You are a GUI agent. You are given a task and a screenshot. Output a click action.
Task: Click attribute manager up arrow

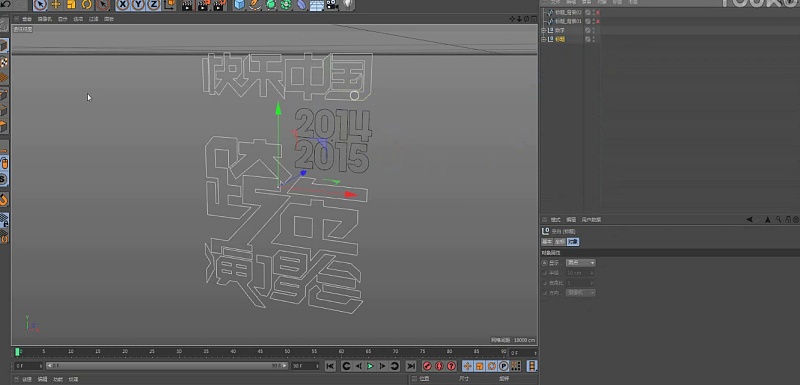pyautogui.click(x=767, y=220)
